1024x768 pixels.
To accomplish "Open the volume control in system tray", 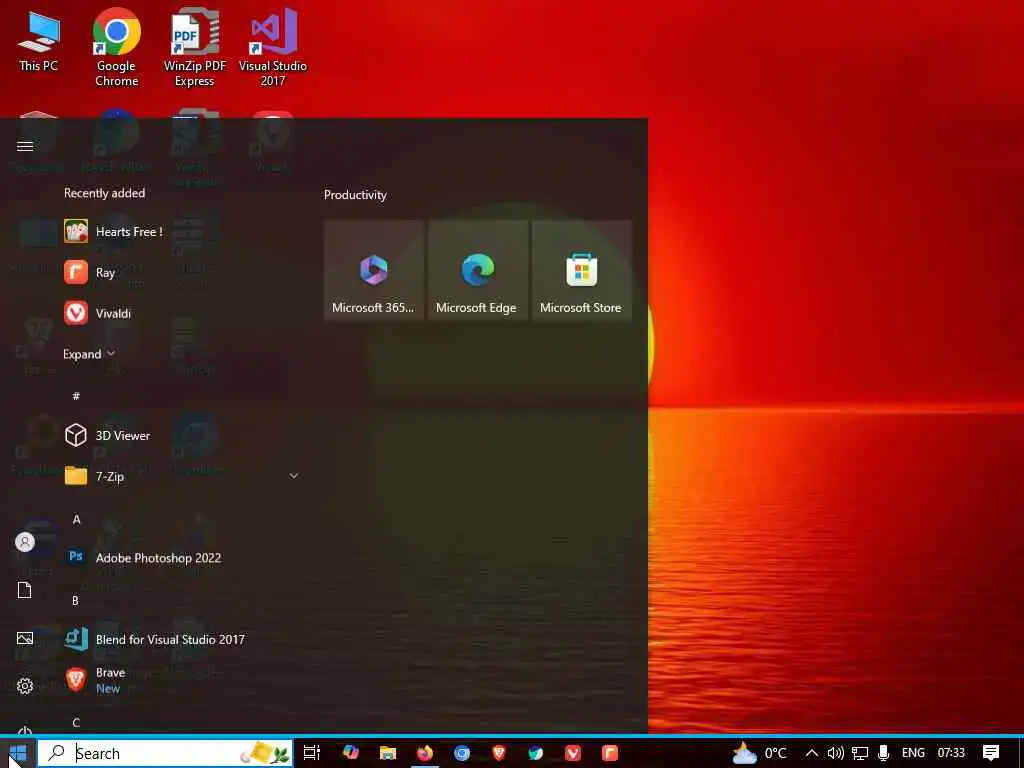I will tap(835, 753).
